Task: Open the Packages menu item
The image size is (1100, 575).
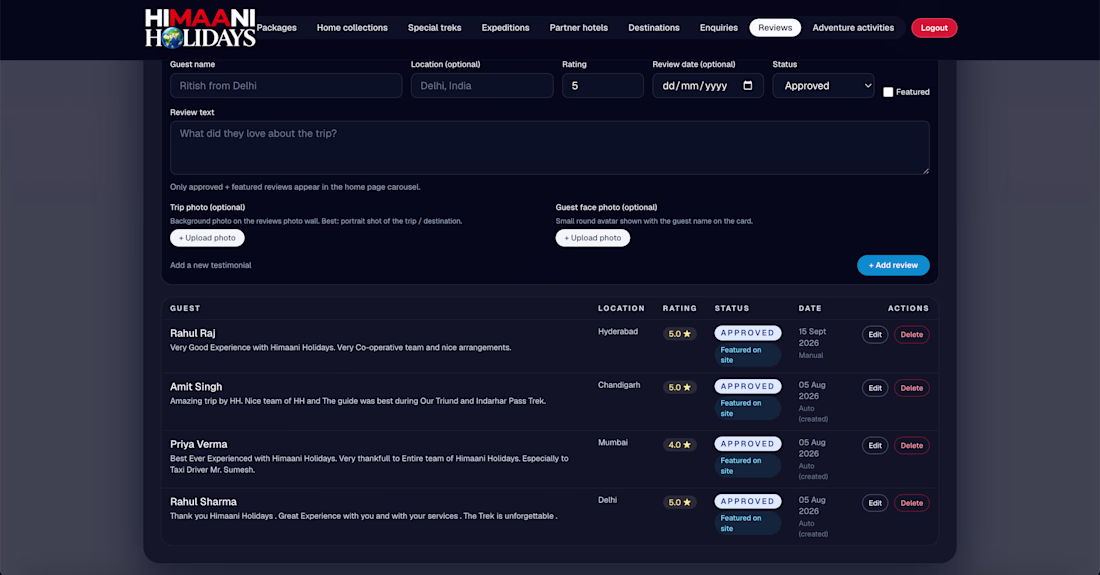Action: [x=276, y=28]
